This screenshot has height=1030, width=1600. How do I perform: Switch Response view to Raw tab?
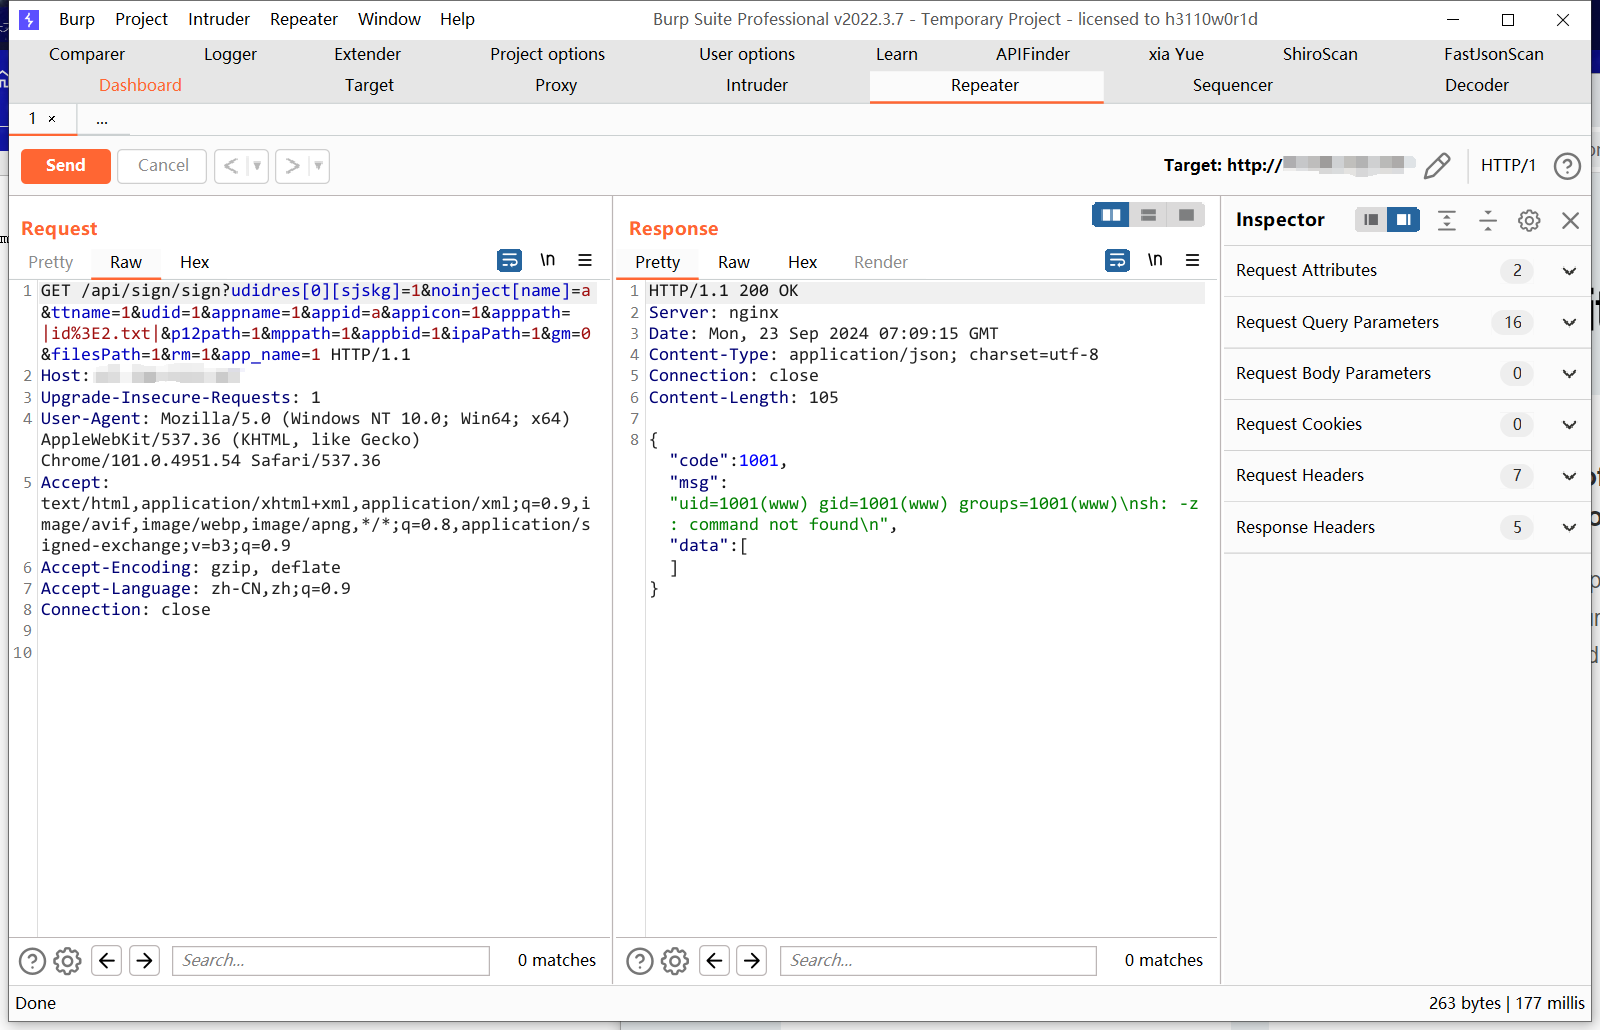733,262
